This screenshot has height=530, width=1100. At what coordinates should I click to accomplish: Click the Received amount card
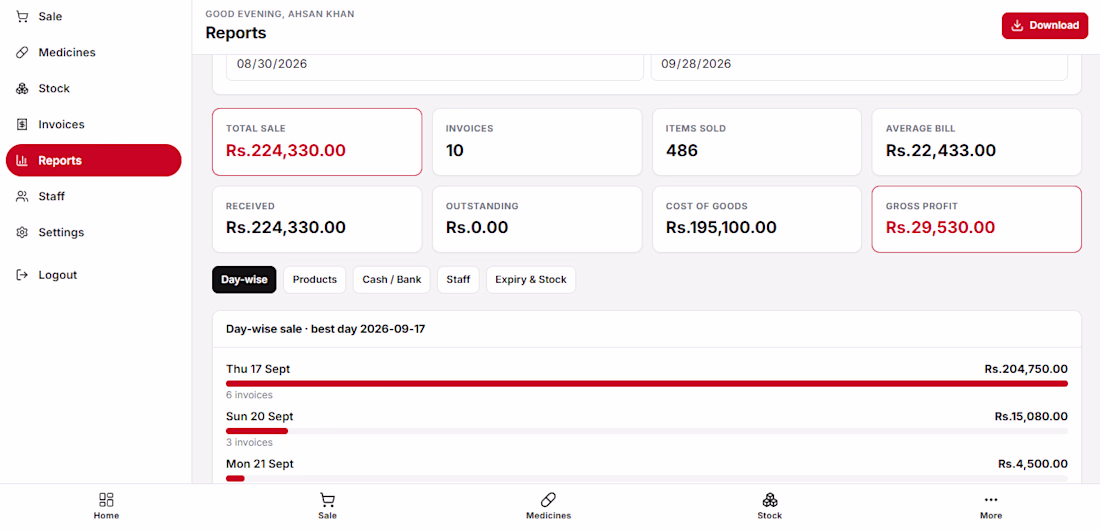(317, 219)
